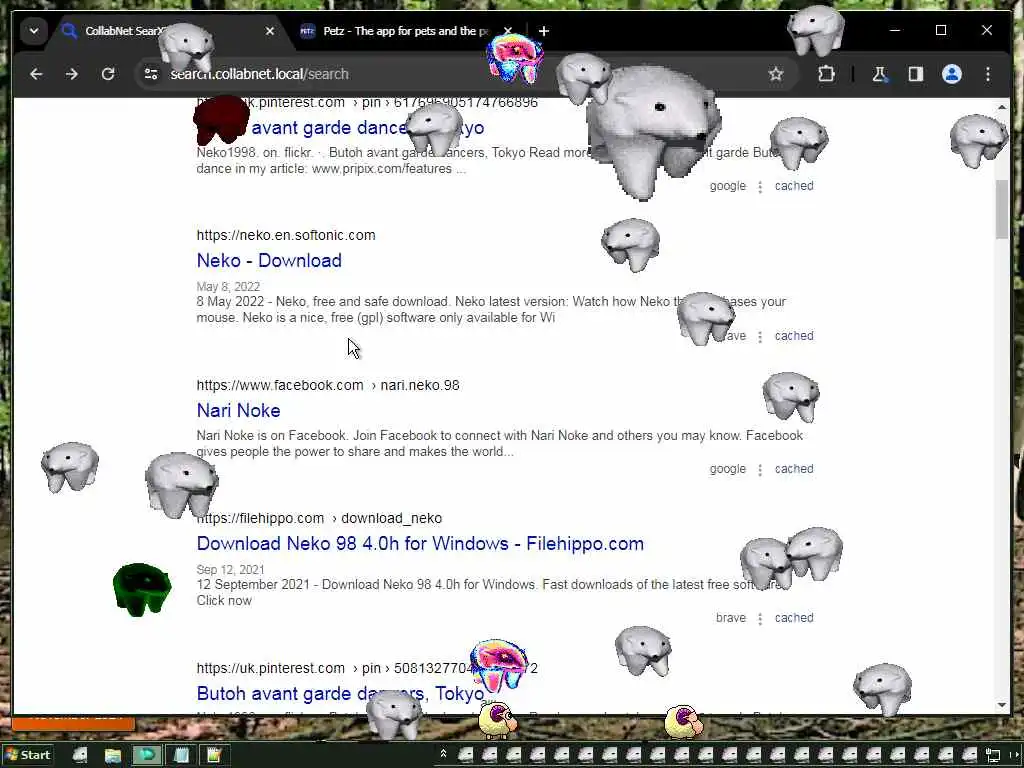Click the May 8, 2022 date text
Screen dimensions: 1024x768
[x=228, y=287]
